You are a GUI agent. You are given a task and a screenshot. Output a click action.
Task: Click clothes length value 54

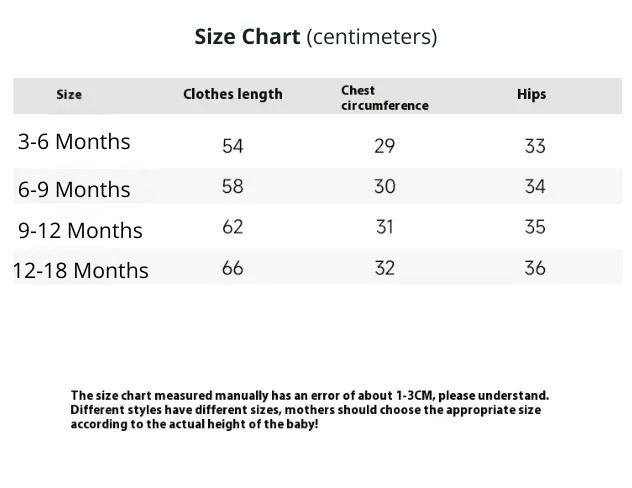(x=232, y=146)
